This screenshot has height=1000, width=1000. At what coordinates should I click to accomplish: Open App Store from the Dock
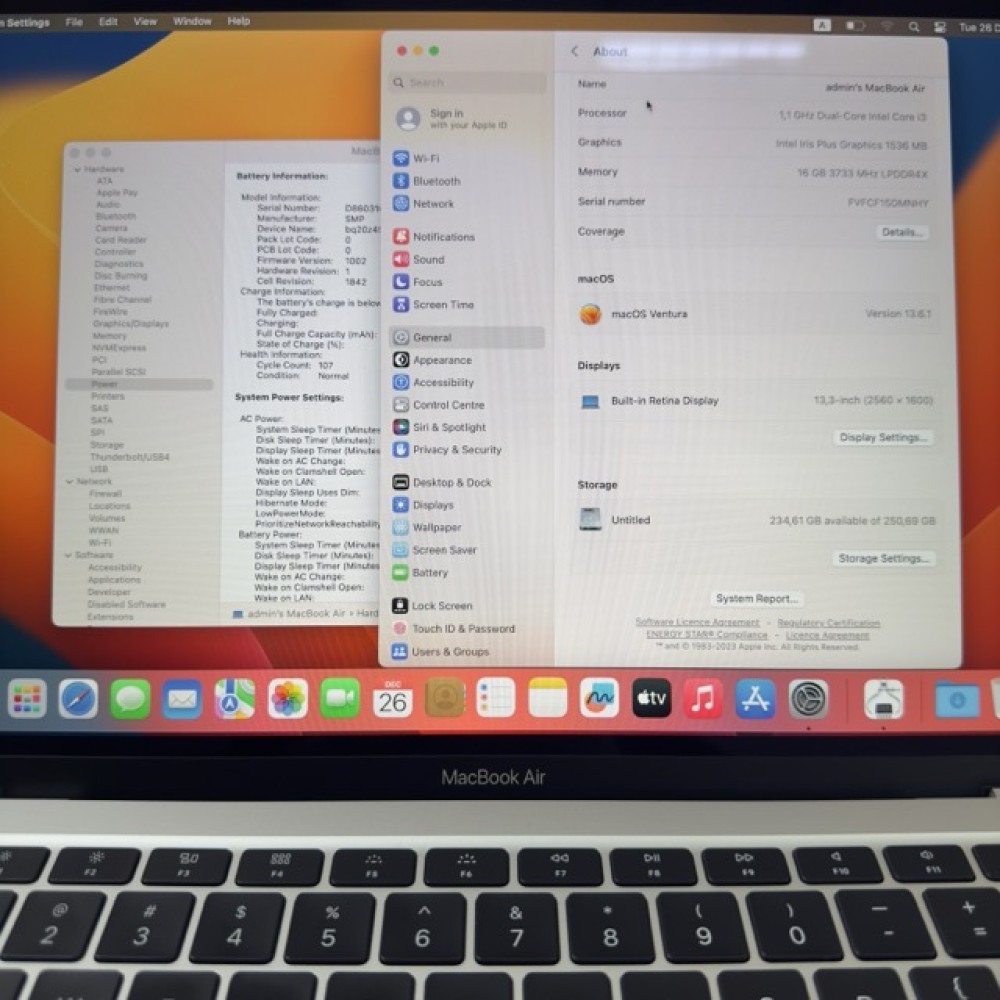coord(755,698)
